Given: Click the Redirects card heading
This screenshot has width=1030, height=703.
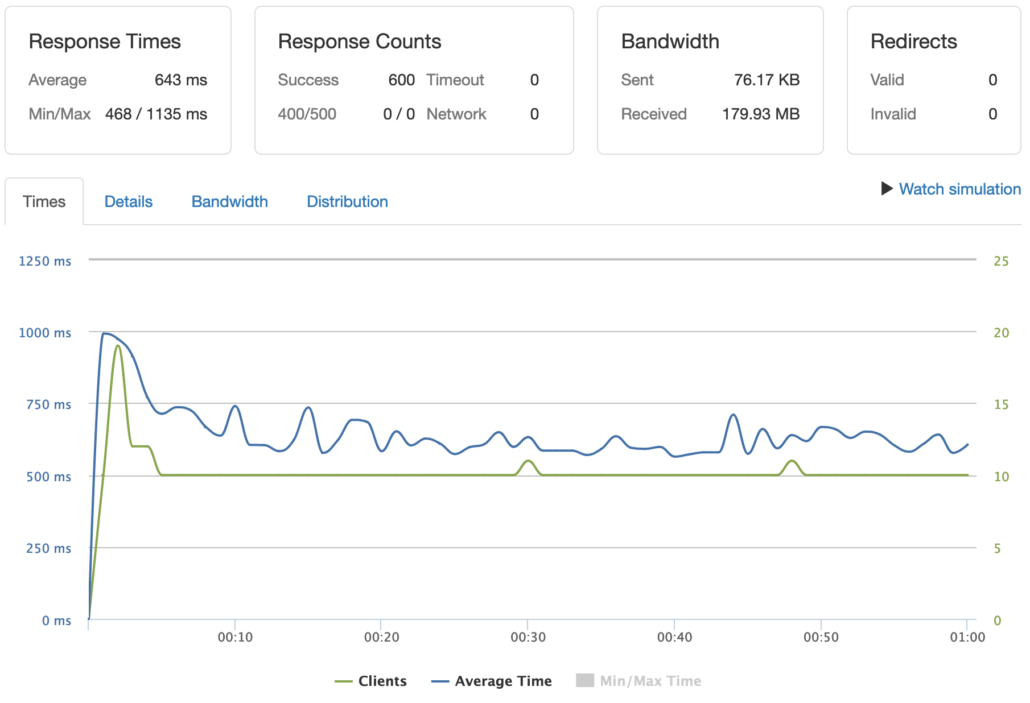Looking at the screenshot, I should coord(913,42).
